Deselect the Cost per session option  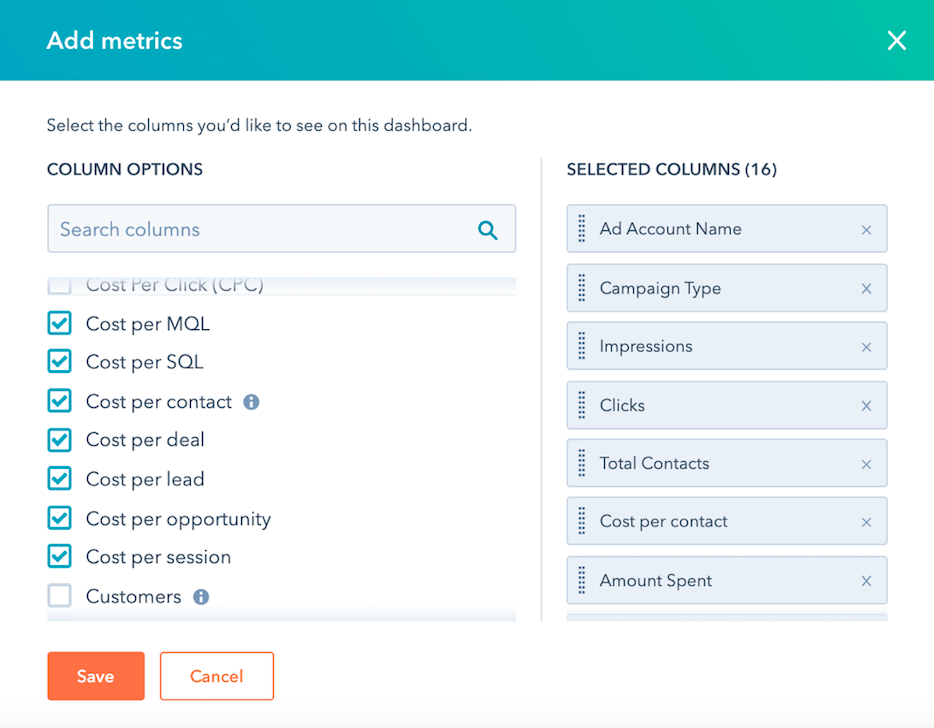click(x=60, y=557)
